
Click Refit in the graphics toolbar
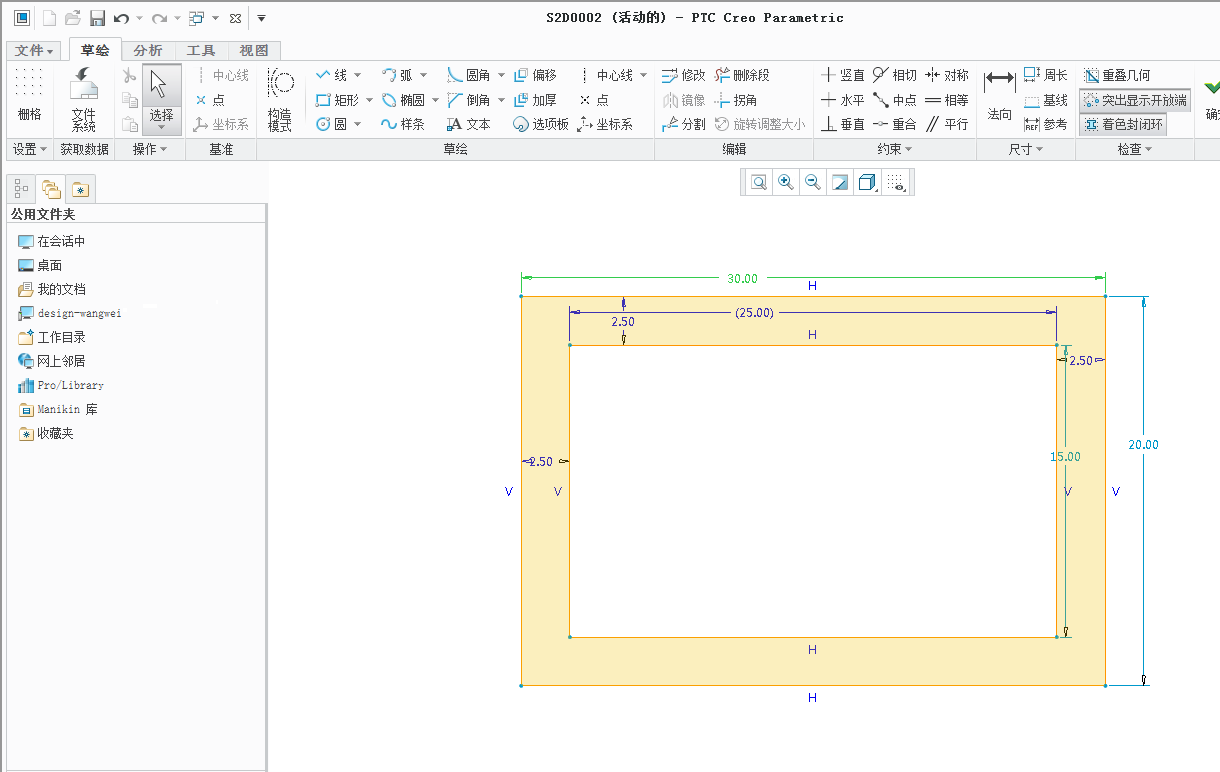[759, 182]
